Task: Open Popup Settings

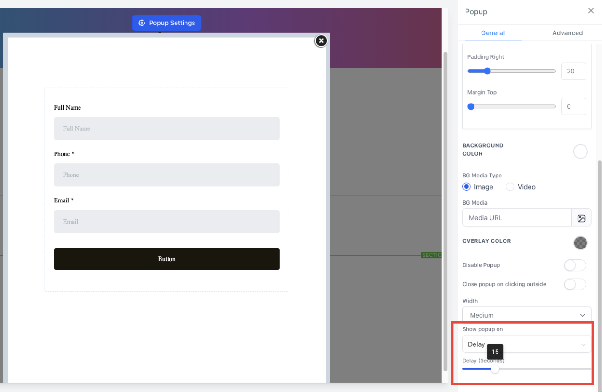Action: pyautogui.click(x=167, y=23)
